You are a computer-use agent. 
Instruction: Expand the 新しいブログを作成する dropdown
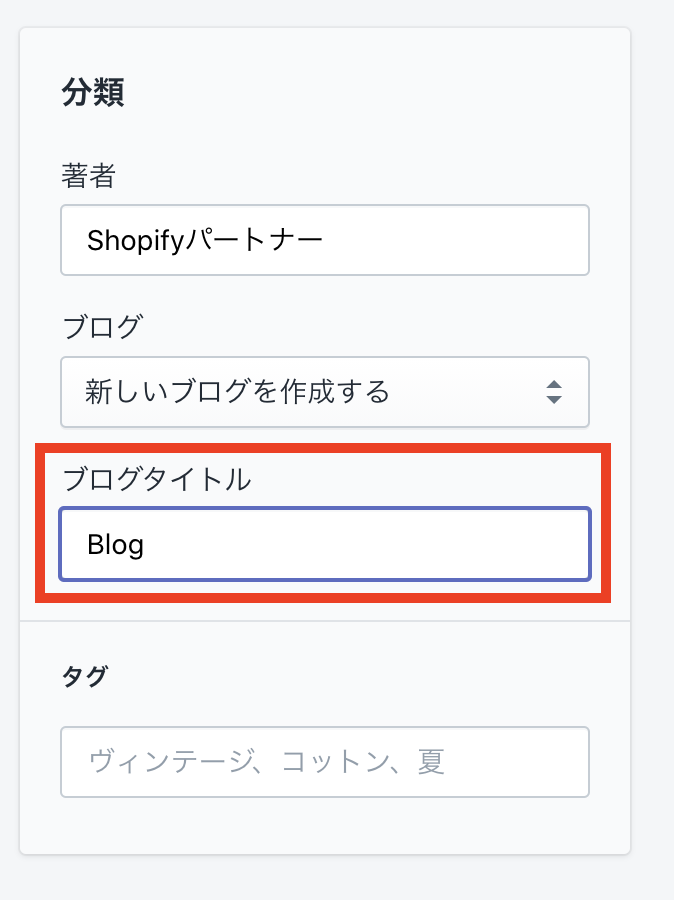pyautogui.click(x=324, y=392)
